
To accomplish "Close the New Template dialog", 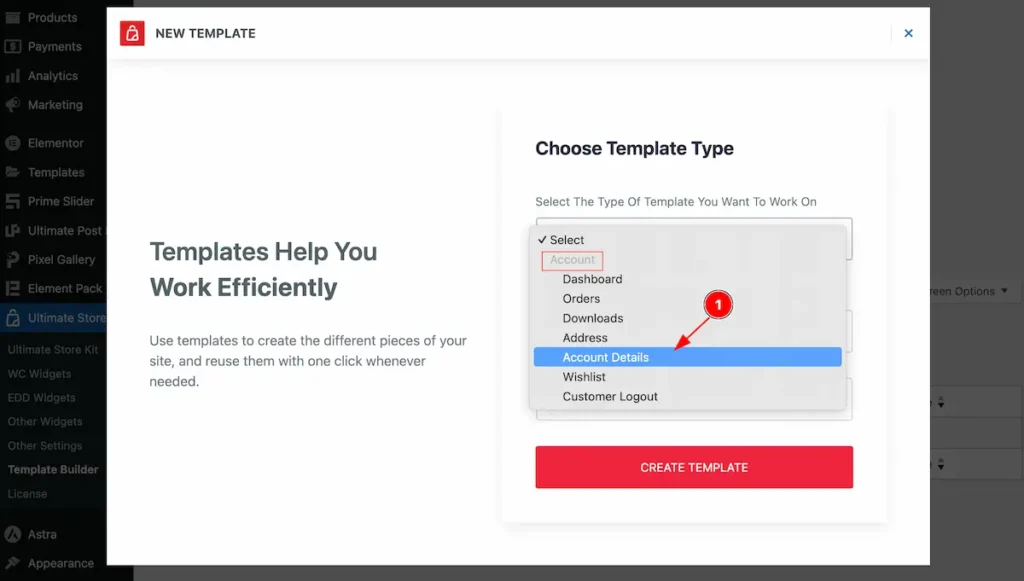I will point(908,33).
